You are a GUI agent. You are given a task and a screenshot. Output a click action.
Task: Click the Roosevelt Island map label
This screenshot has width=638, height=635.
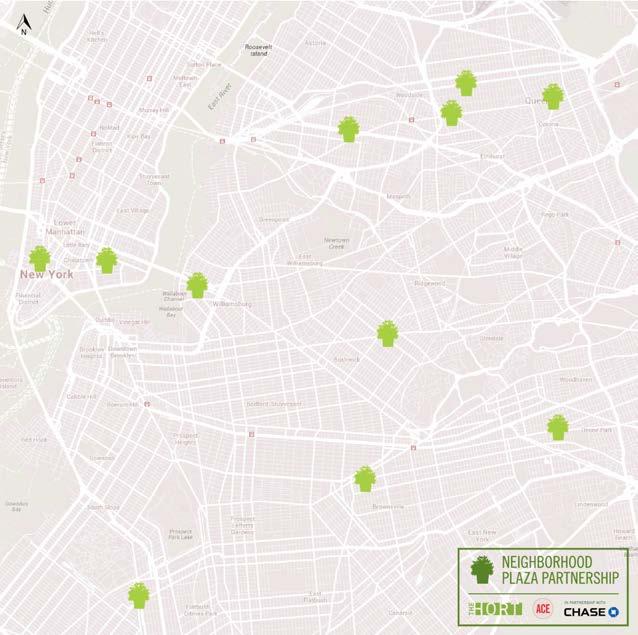[x=258, y=50]
